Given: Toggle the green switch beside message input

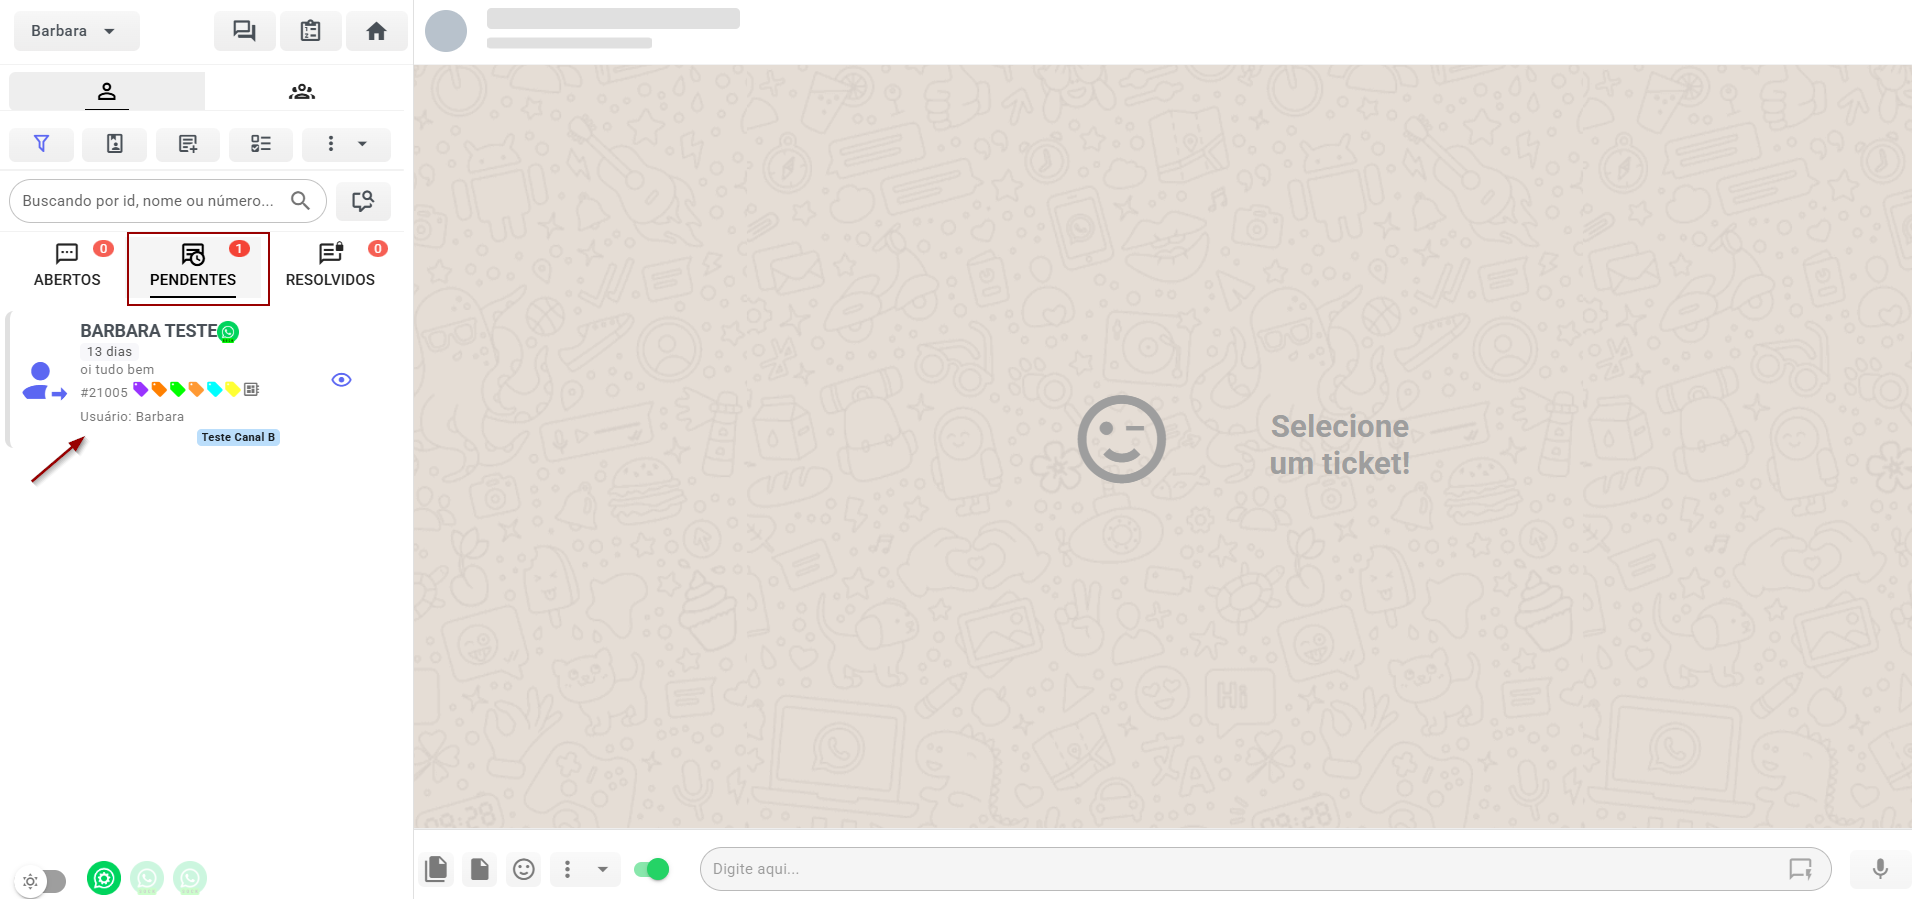Looking at the screenshot, I should 651,869.
